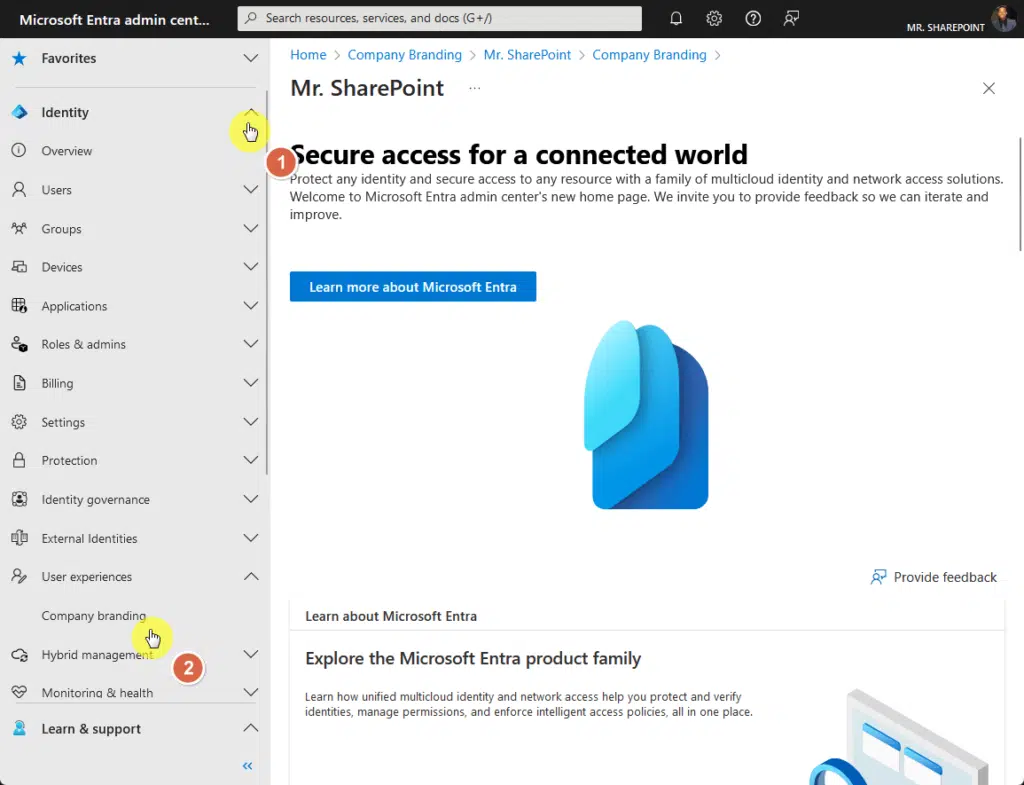Click the Identity diamond icon

pyautogui.click(x=20, y=112)
